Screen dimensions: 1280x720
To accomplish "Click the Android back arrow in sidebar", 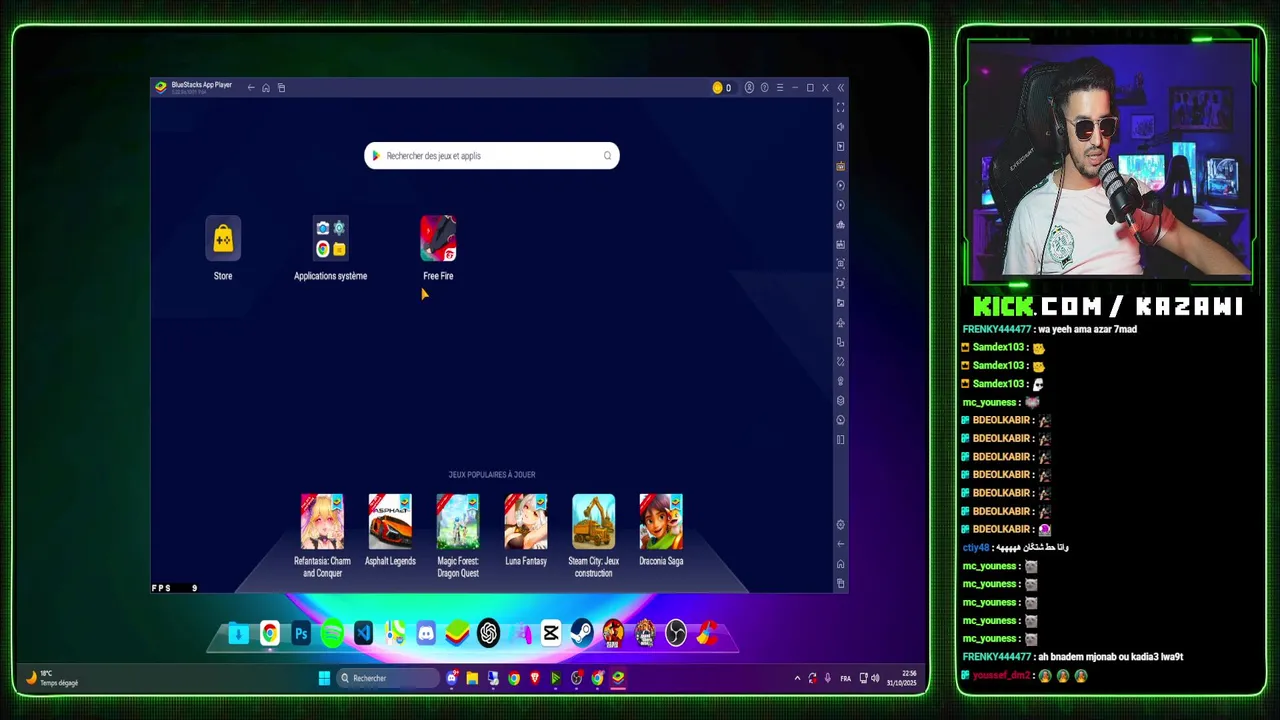I will tap(840, 544).
